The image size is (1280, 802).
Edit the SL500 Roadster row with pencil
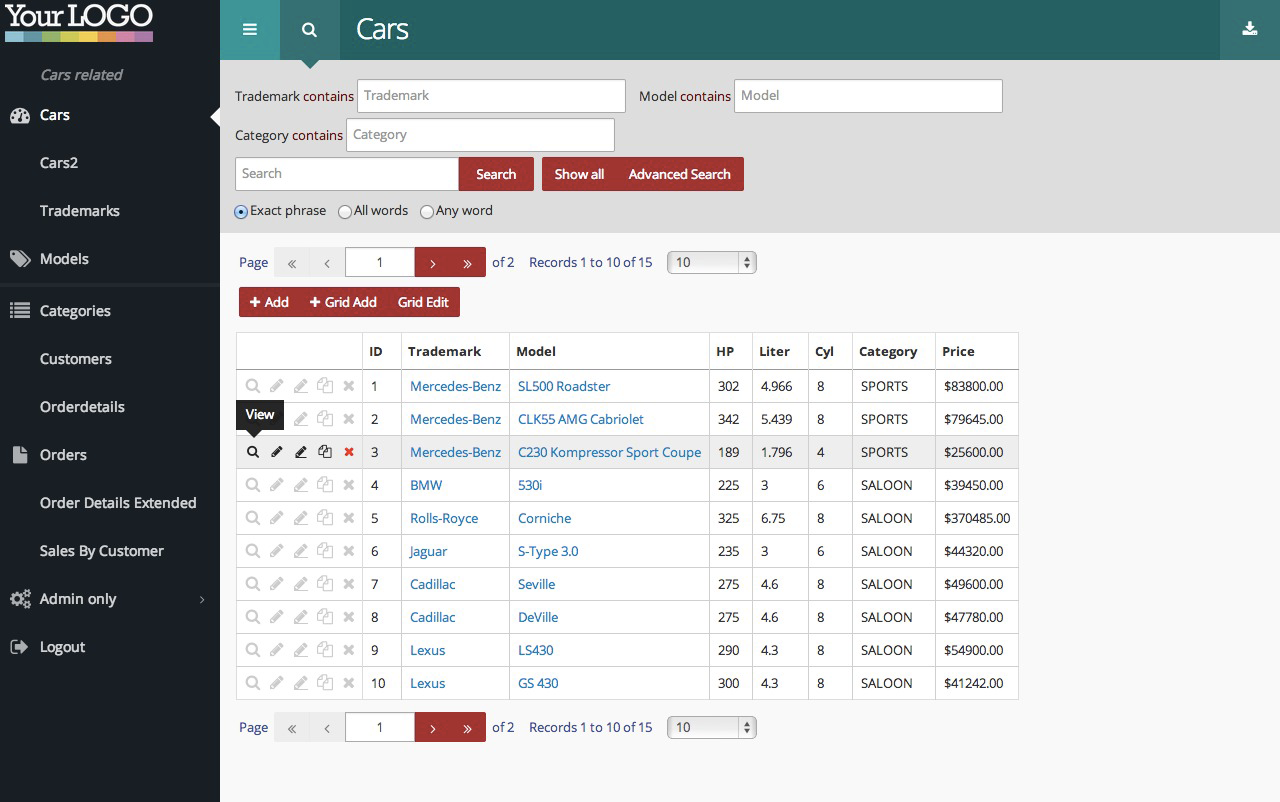click(x=277, y=386)
